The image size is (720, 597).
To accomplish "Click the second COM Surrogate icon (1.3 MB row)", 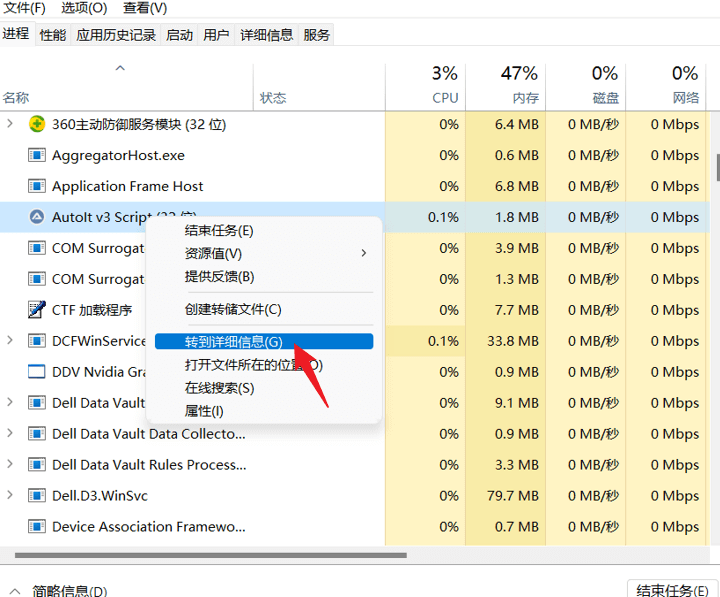I will click(x=37, y=279).
